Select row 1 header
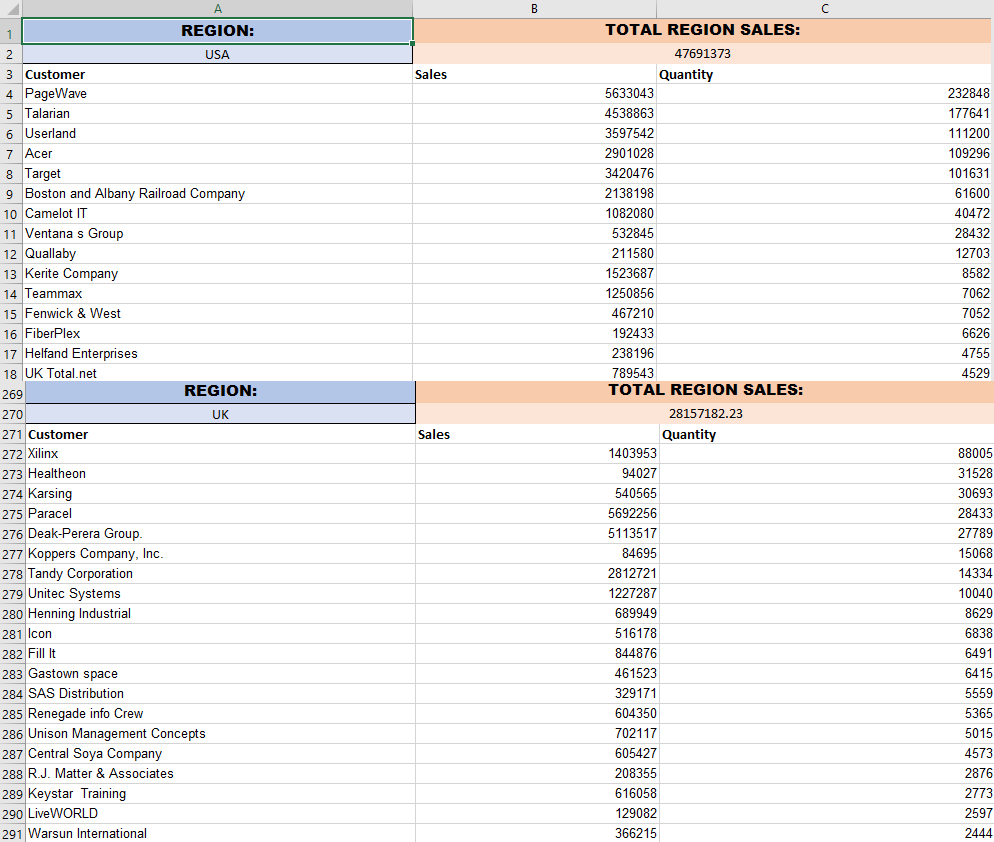Viewport: 994px width, 842px height. point(10,33)
